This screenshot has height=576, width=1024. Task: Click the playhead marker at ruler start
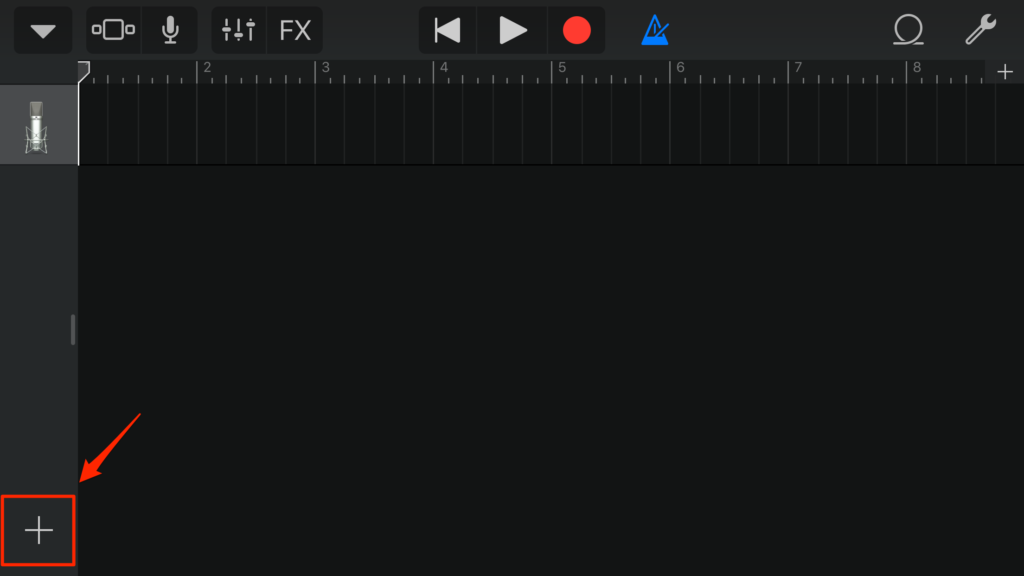click(84, 71)
